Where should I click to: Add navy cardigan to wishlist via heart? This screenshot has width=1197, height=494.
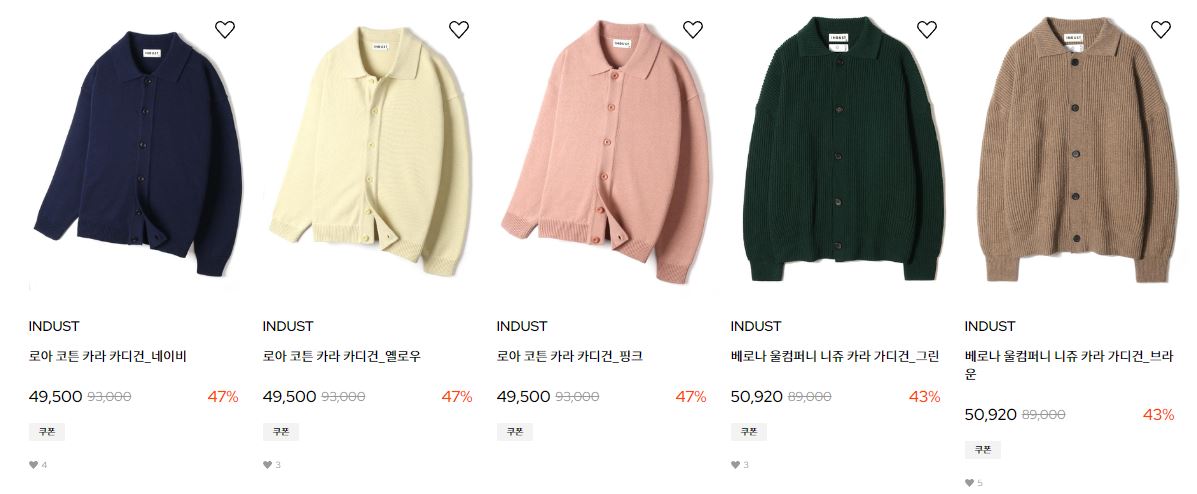(x=224, y=30)
